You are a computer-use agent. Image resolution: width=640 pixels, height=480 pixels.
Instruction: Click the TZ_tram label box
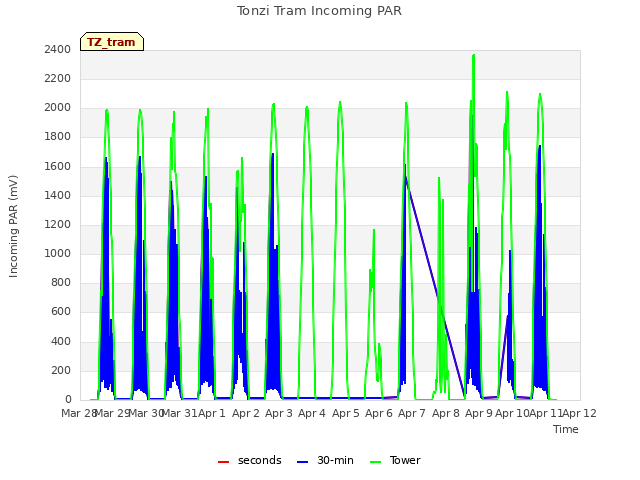coord(112,42)
